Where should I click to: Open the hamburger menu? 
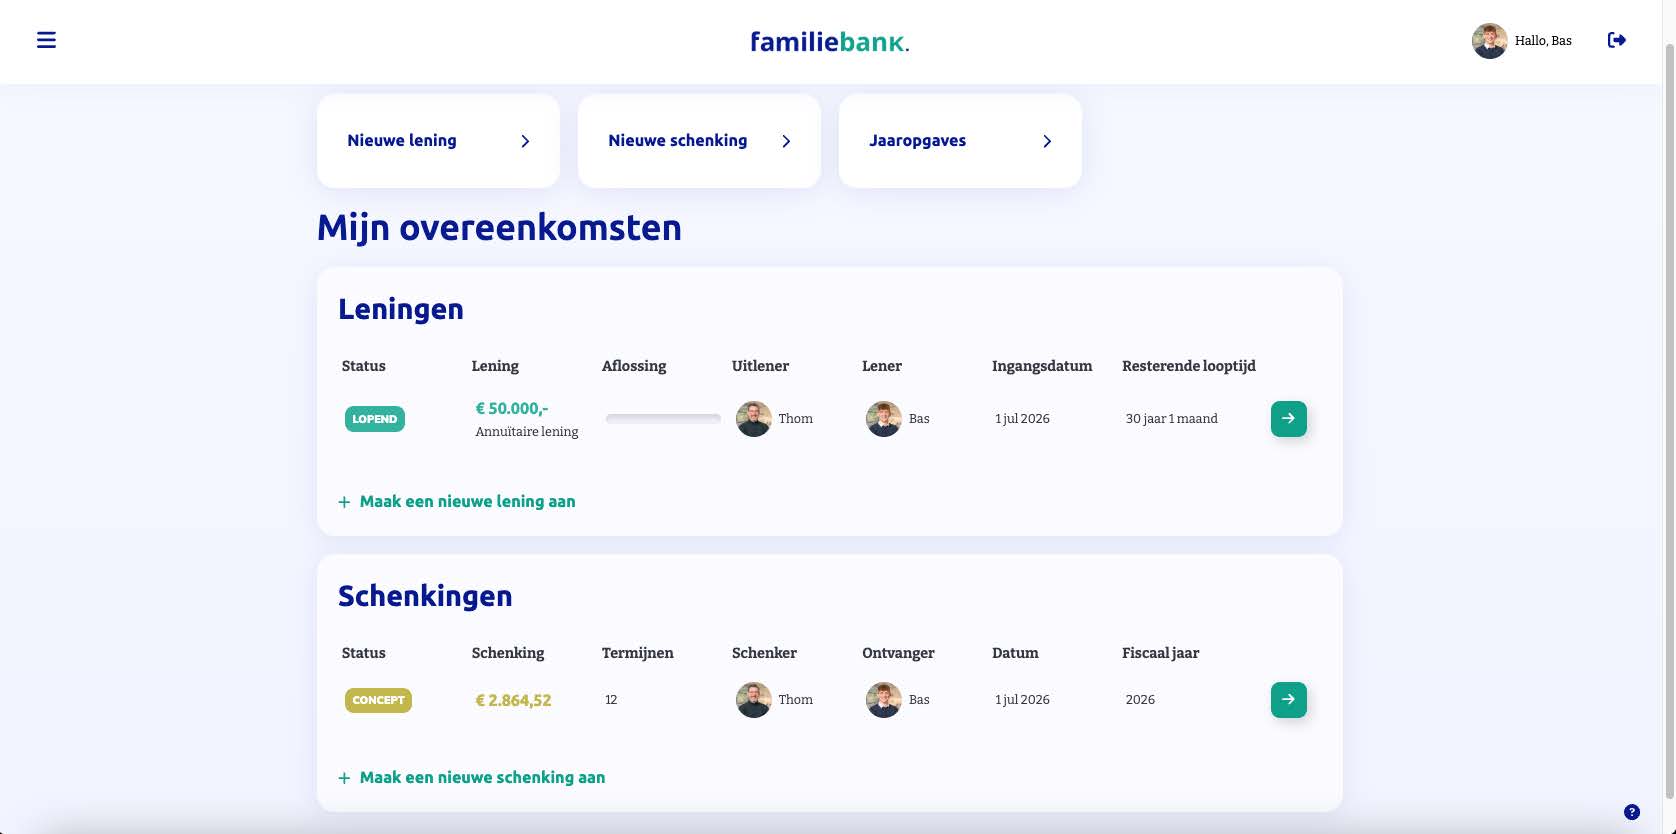(46, 40)
